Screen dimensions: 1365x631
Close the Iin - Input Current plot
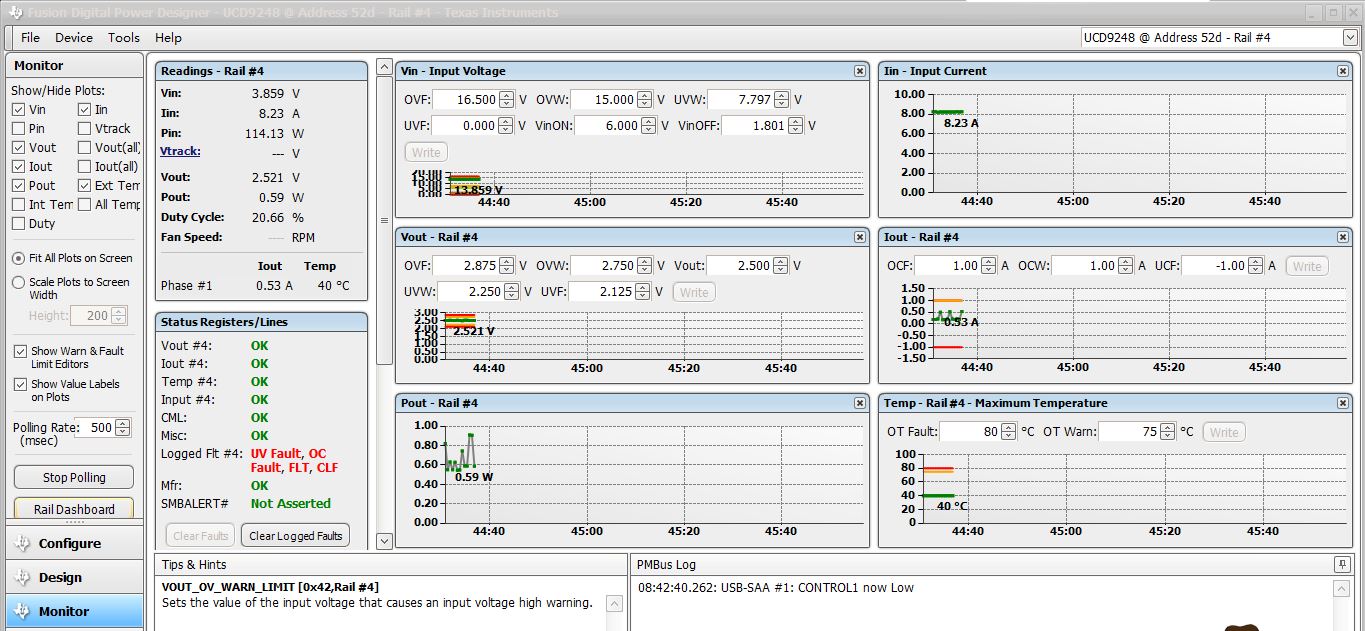(1342, 71)
